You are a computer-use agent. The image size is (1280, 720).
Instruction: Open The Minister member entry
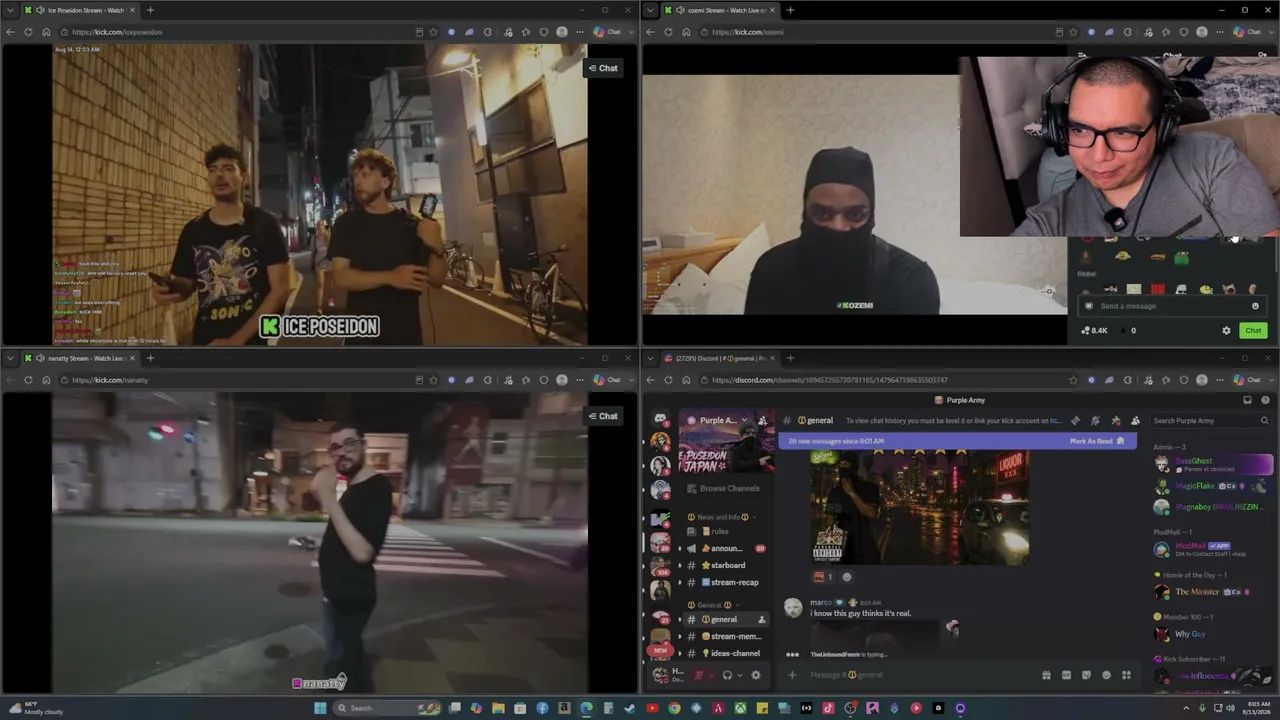1212,592
